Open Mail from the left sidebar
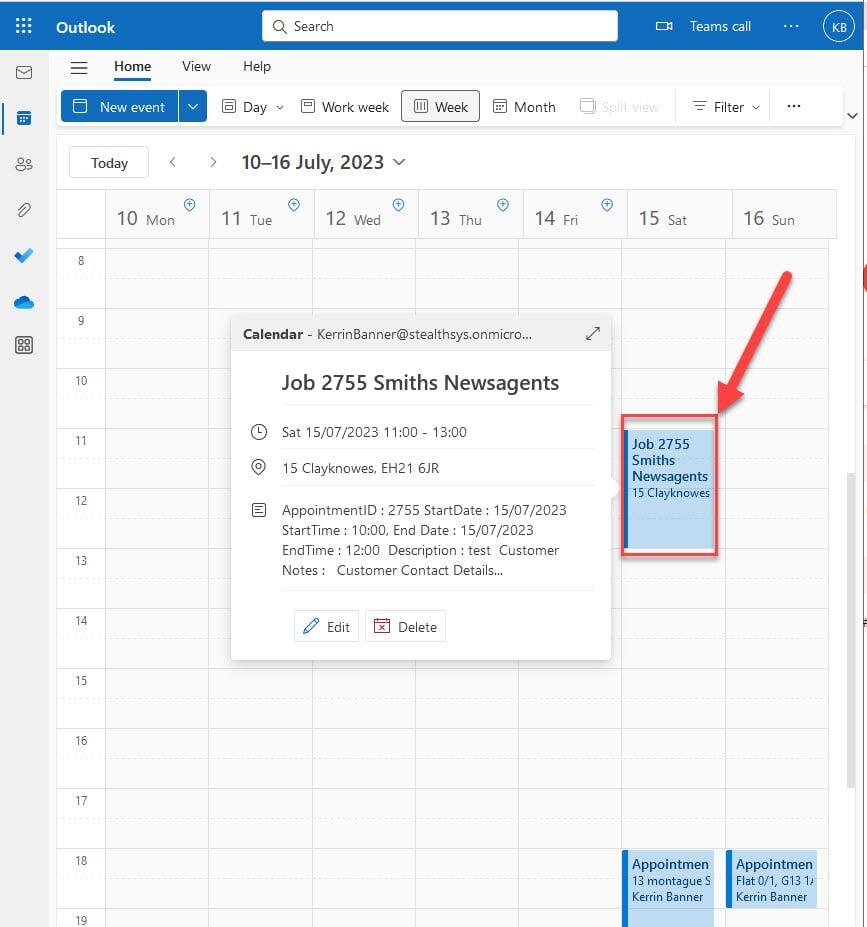Viewport: 867px width, 927px height. [24, 73]
